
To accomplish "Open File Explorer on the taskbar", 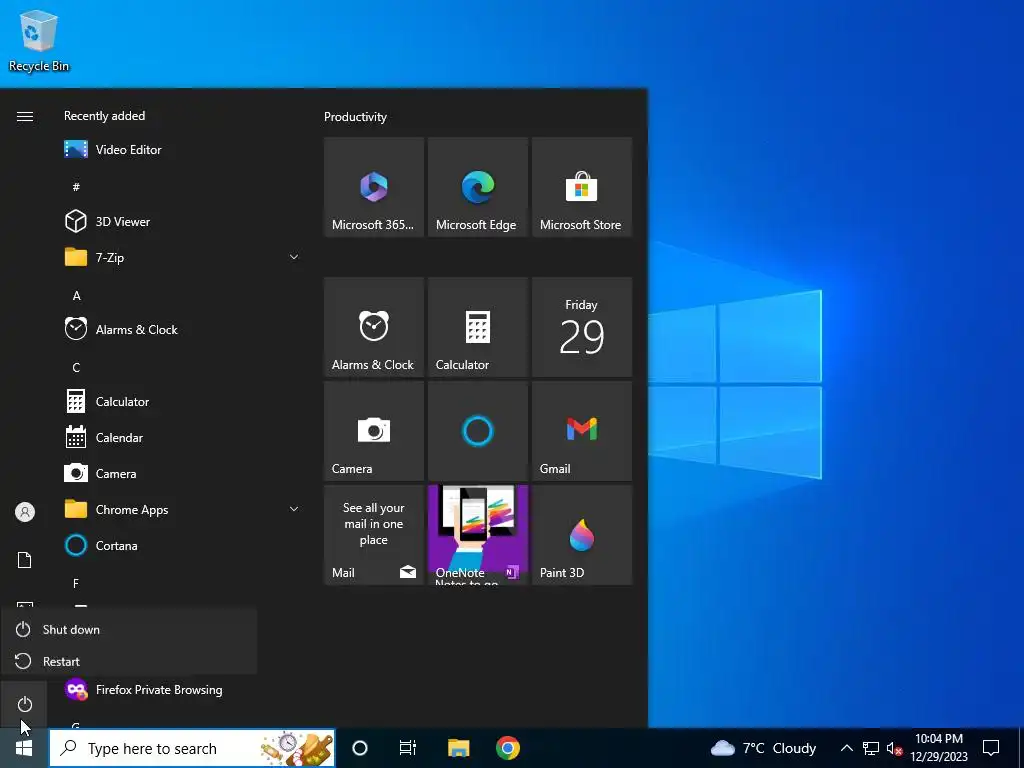I will coord(458,748).
